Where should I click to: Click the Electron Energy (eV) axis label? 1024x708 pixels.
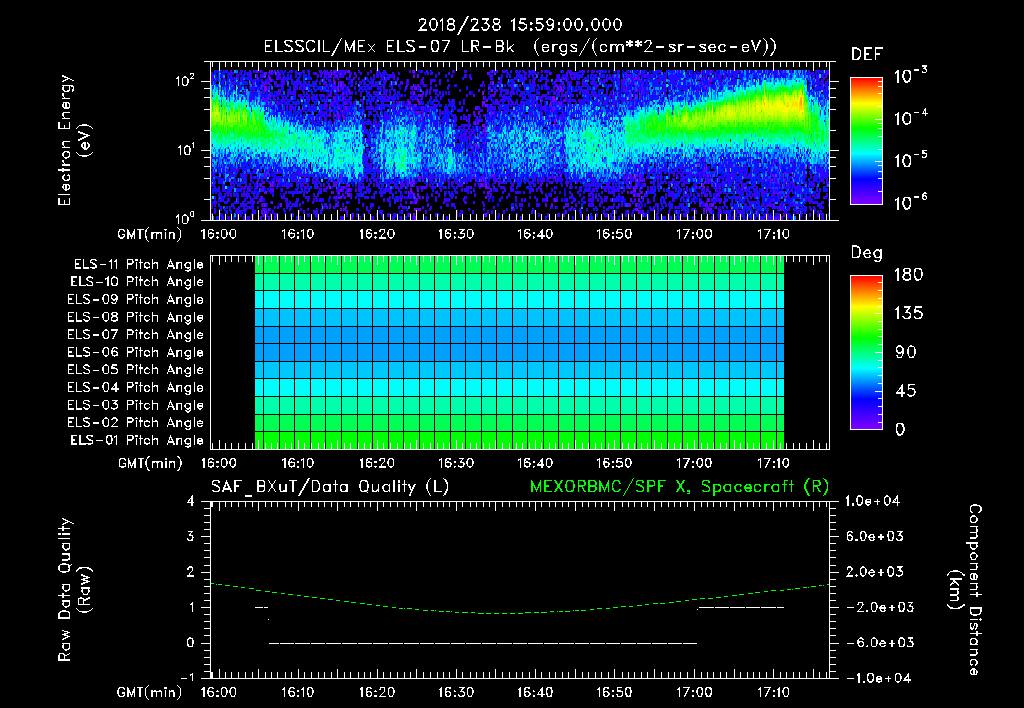(x=74, y=140)
